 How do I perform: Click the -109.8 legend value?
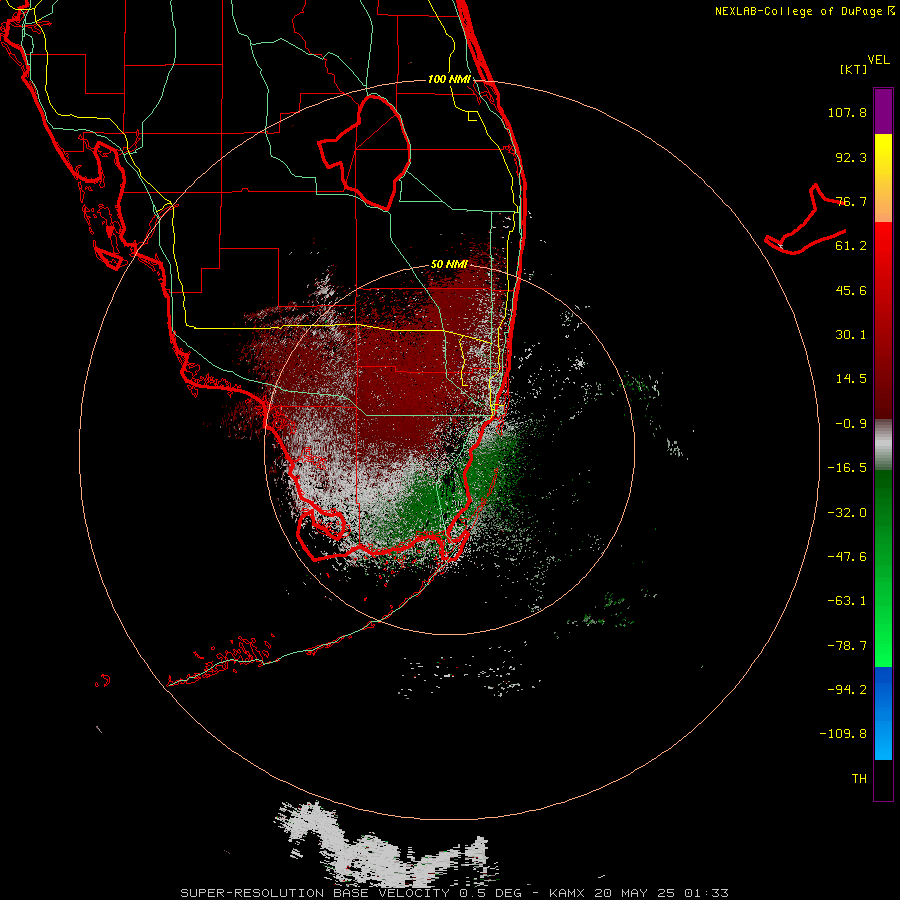843,734
